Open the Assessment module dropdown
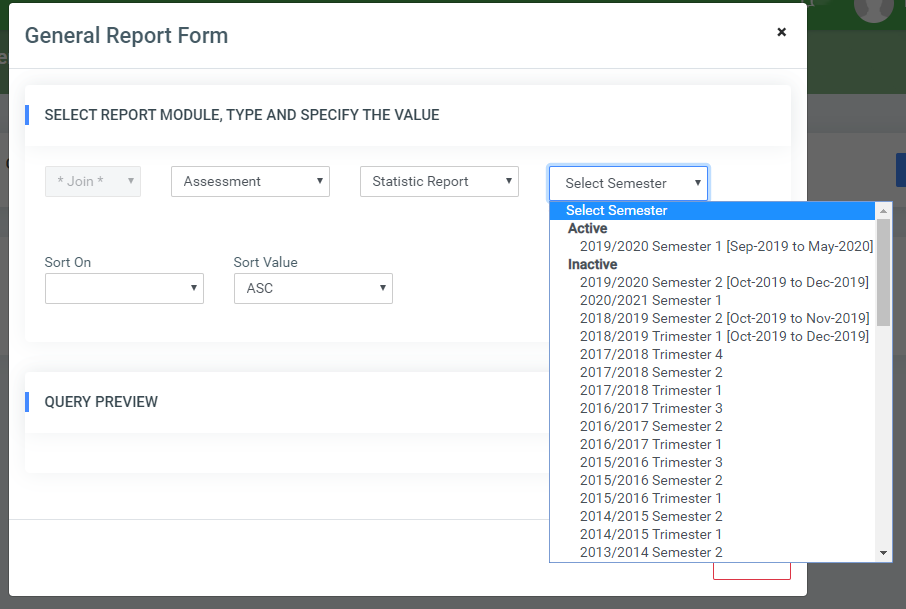Screen dimensions: 906x609 pos(249,181)
